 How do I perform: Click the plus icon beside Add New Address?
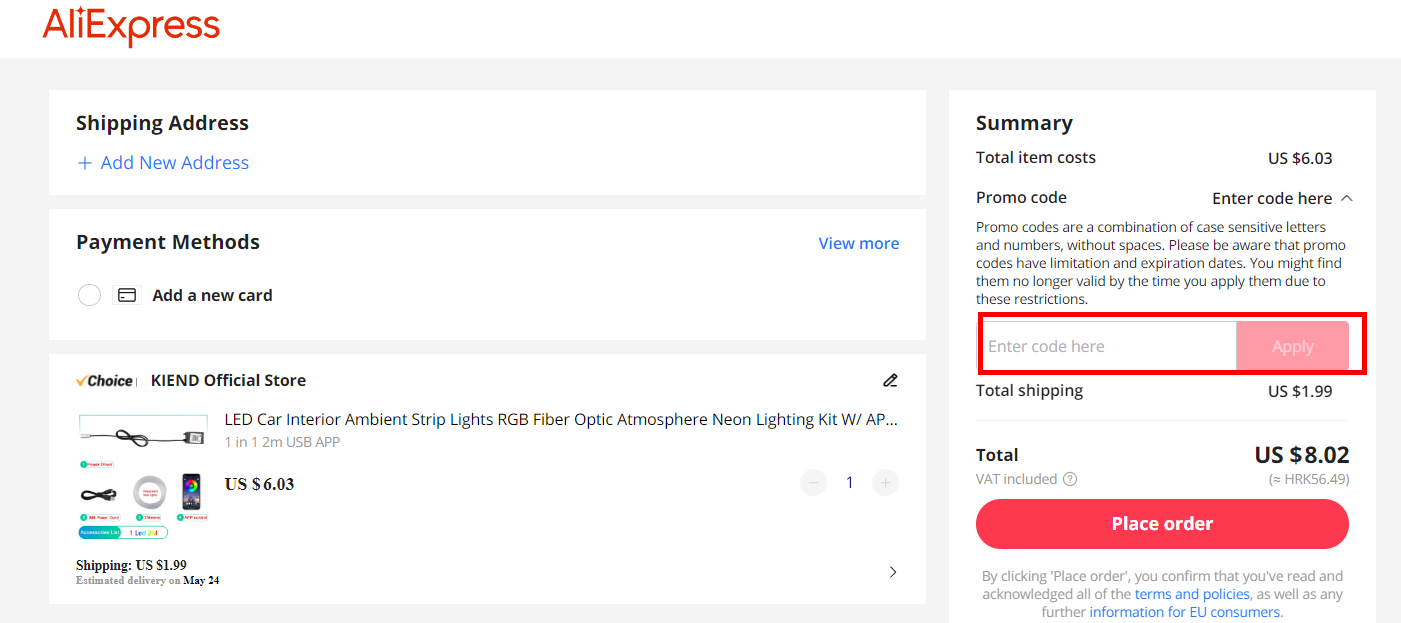(84, 162)
